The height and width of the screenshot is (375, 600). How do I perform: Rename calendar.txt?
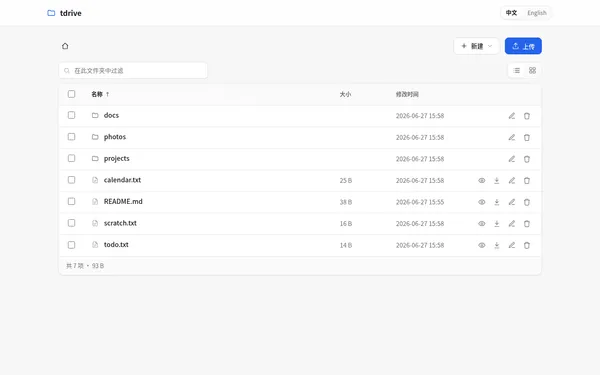512,181
